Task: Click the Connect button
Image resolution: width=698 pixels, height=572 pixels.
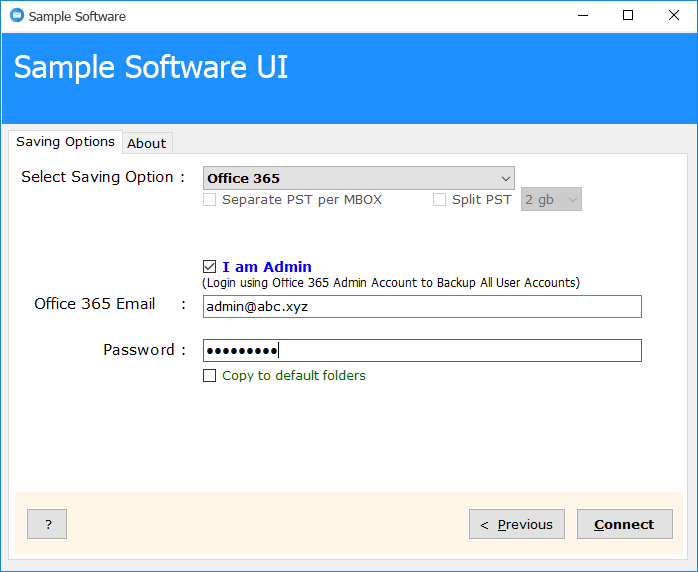Action: pos(625,524)
